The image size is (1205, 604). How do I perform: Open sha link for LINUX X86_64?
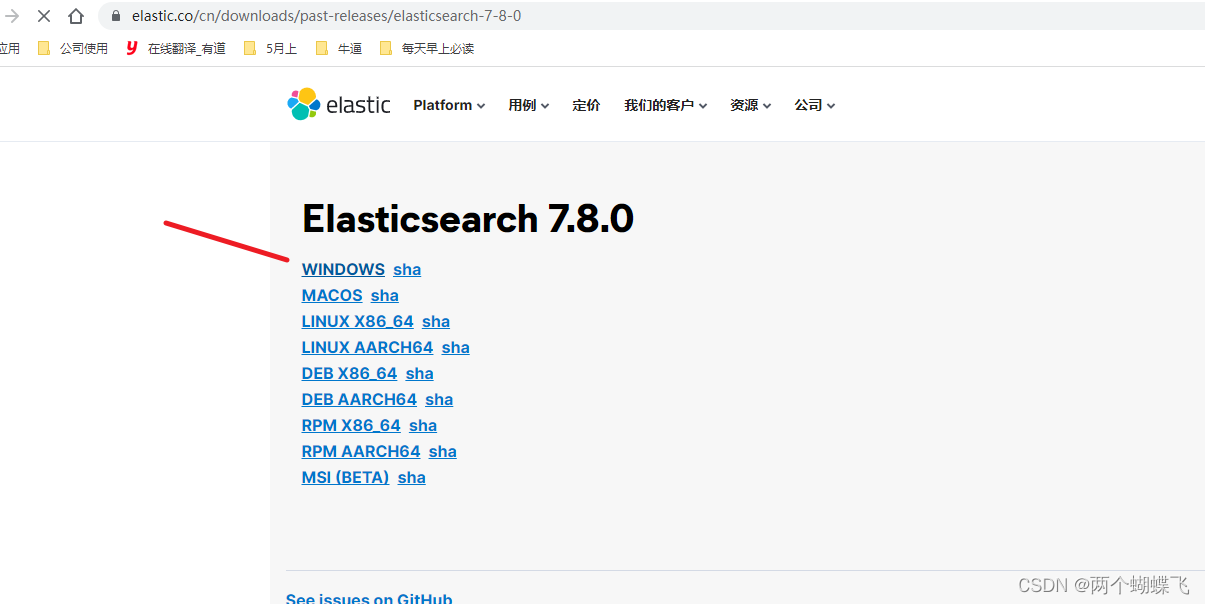(436, 321)
